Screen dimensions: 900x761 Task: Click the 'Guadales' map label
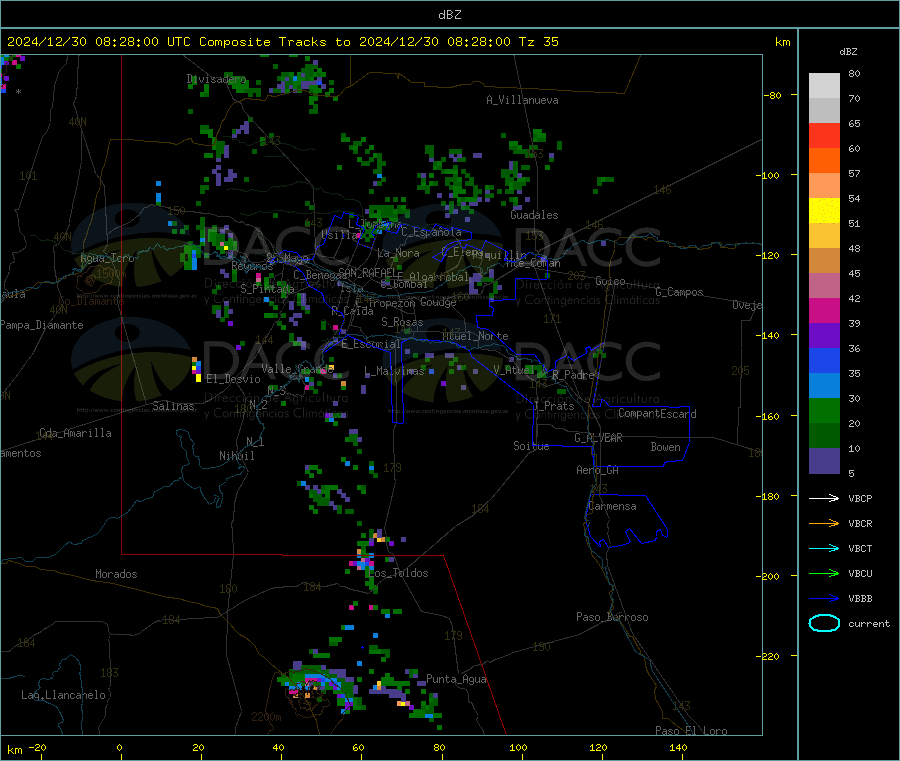(534, 215)
